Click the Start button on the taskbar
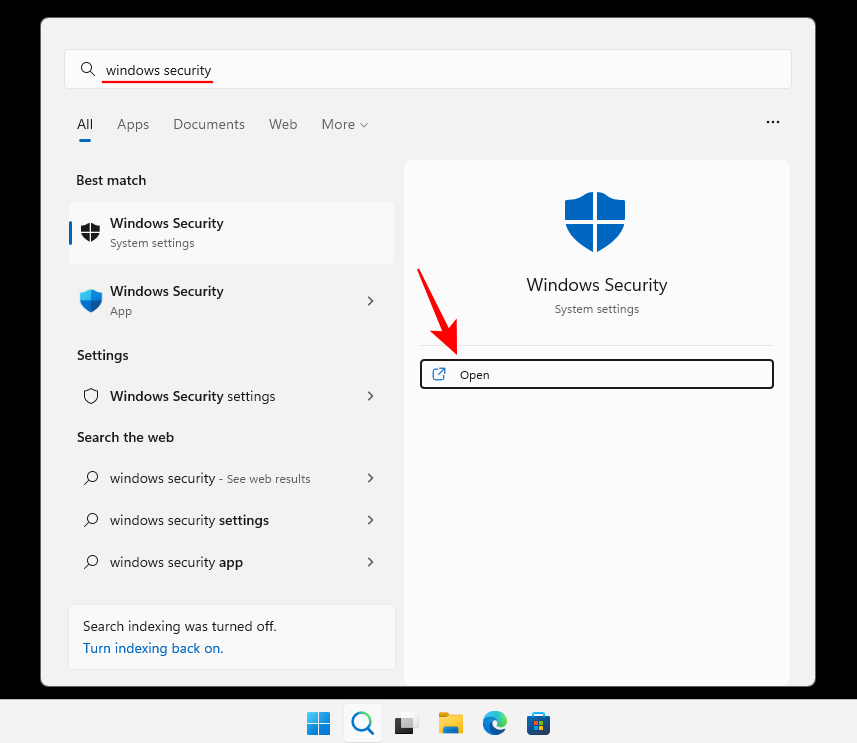 318,722
